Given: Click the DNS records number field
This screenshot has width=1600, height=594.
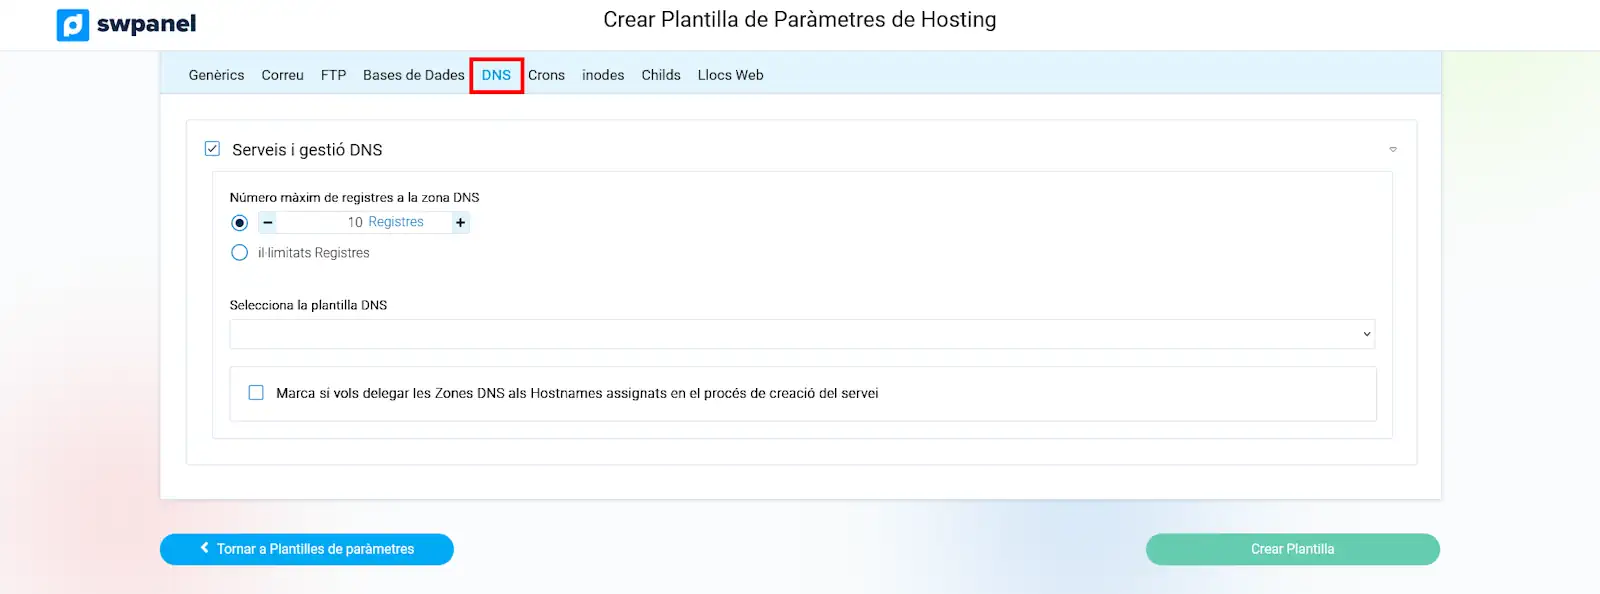Looking at the screenshot, I should pyautogui.click(x=364, y=222).
